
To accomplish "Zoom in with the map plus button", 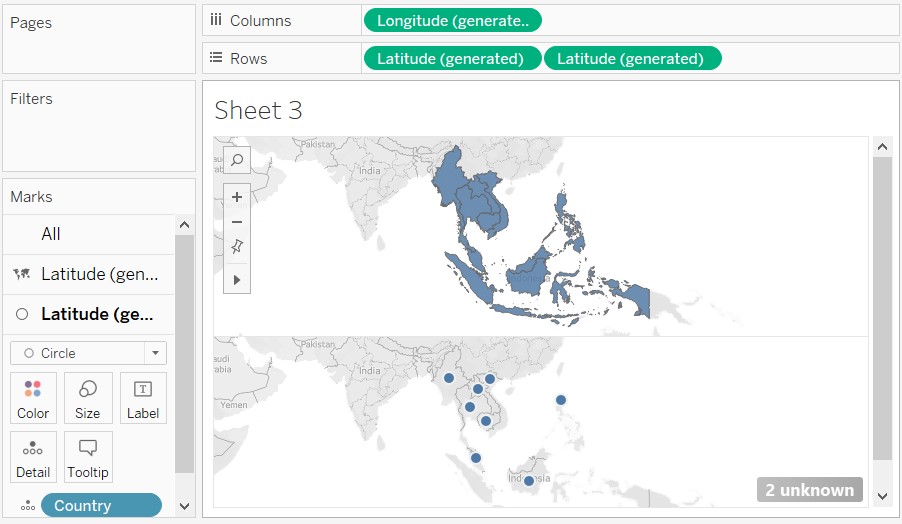I will coord(236,197).
